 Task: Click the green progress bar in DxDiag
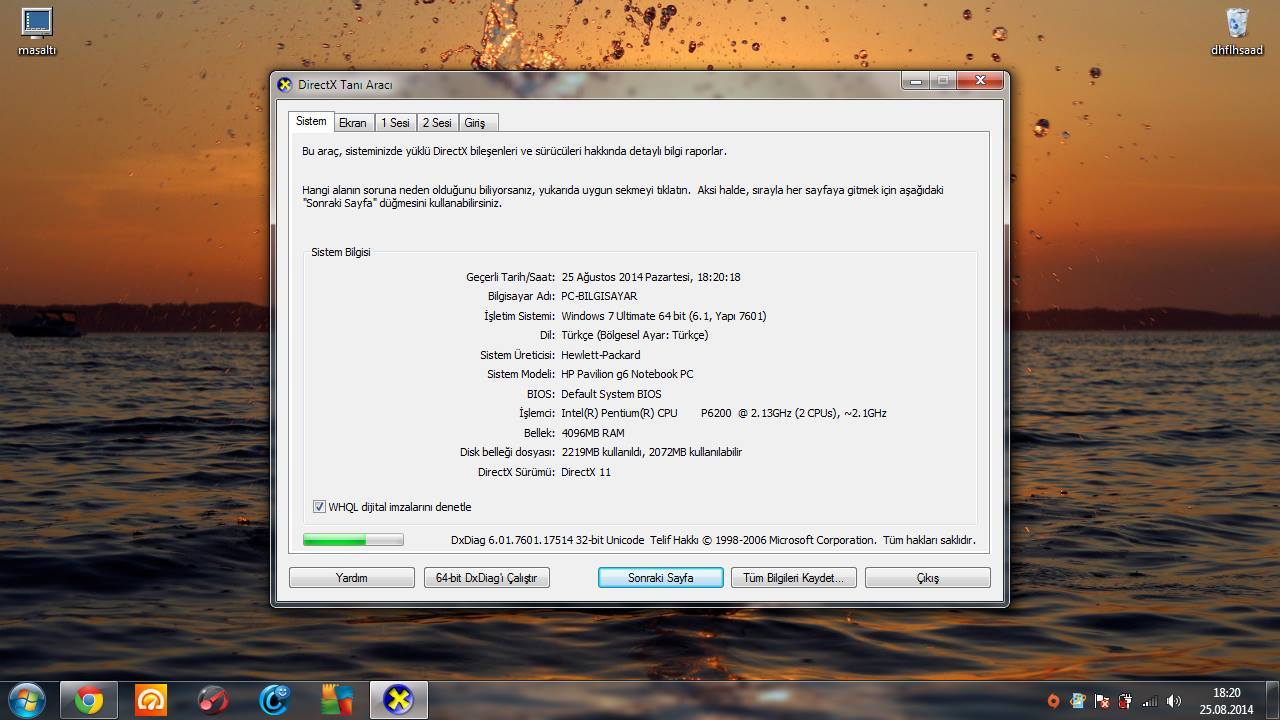353,540
